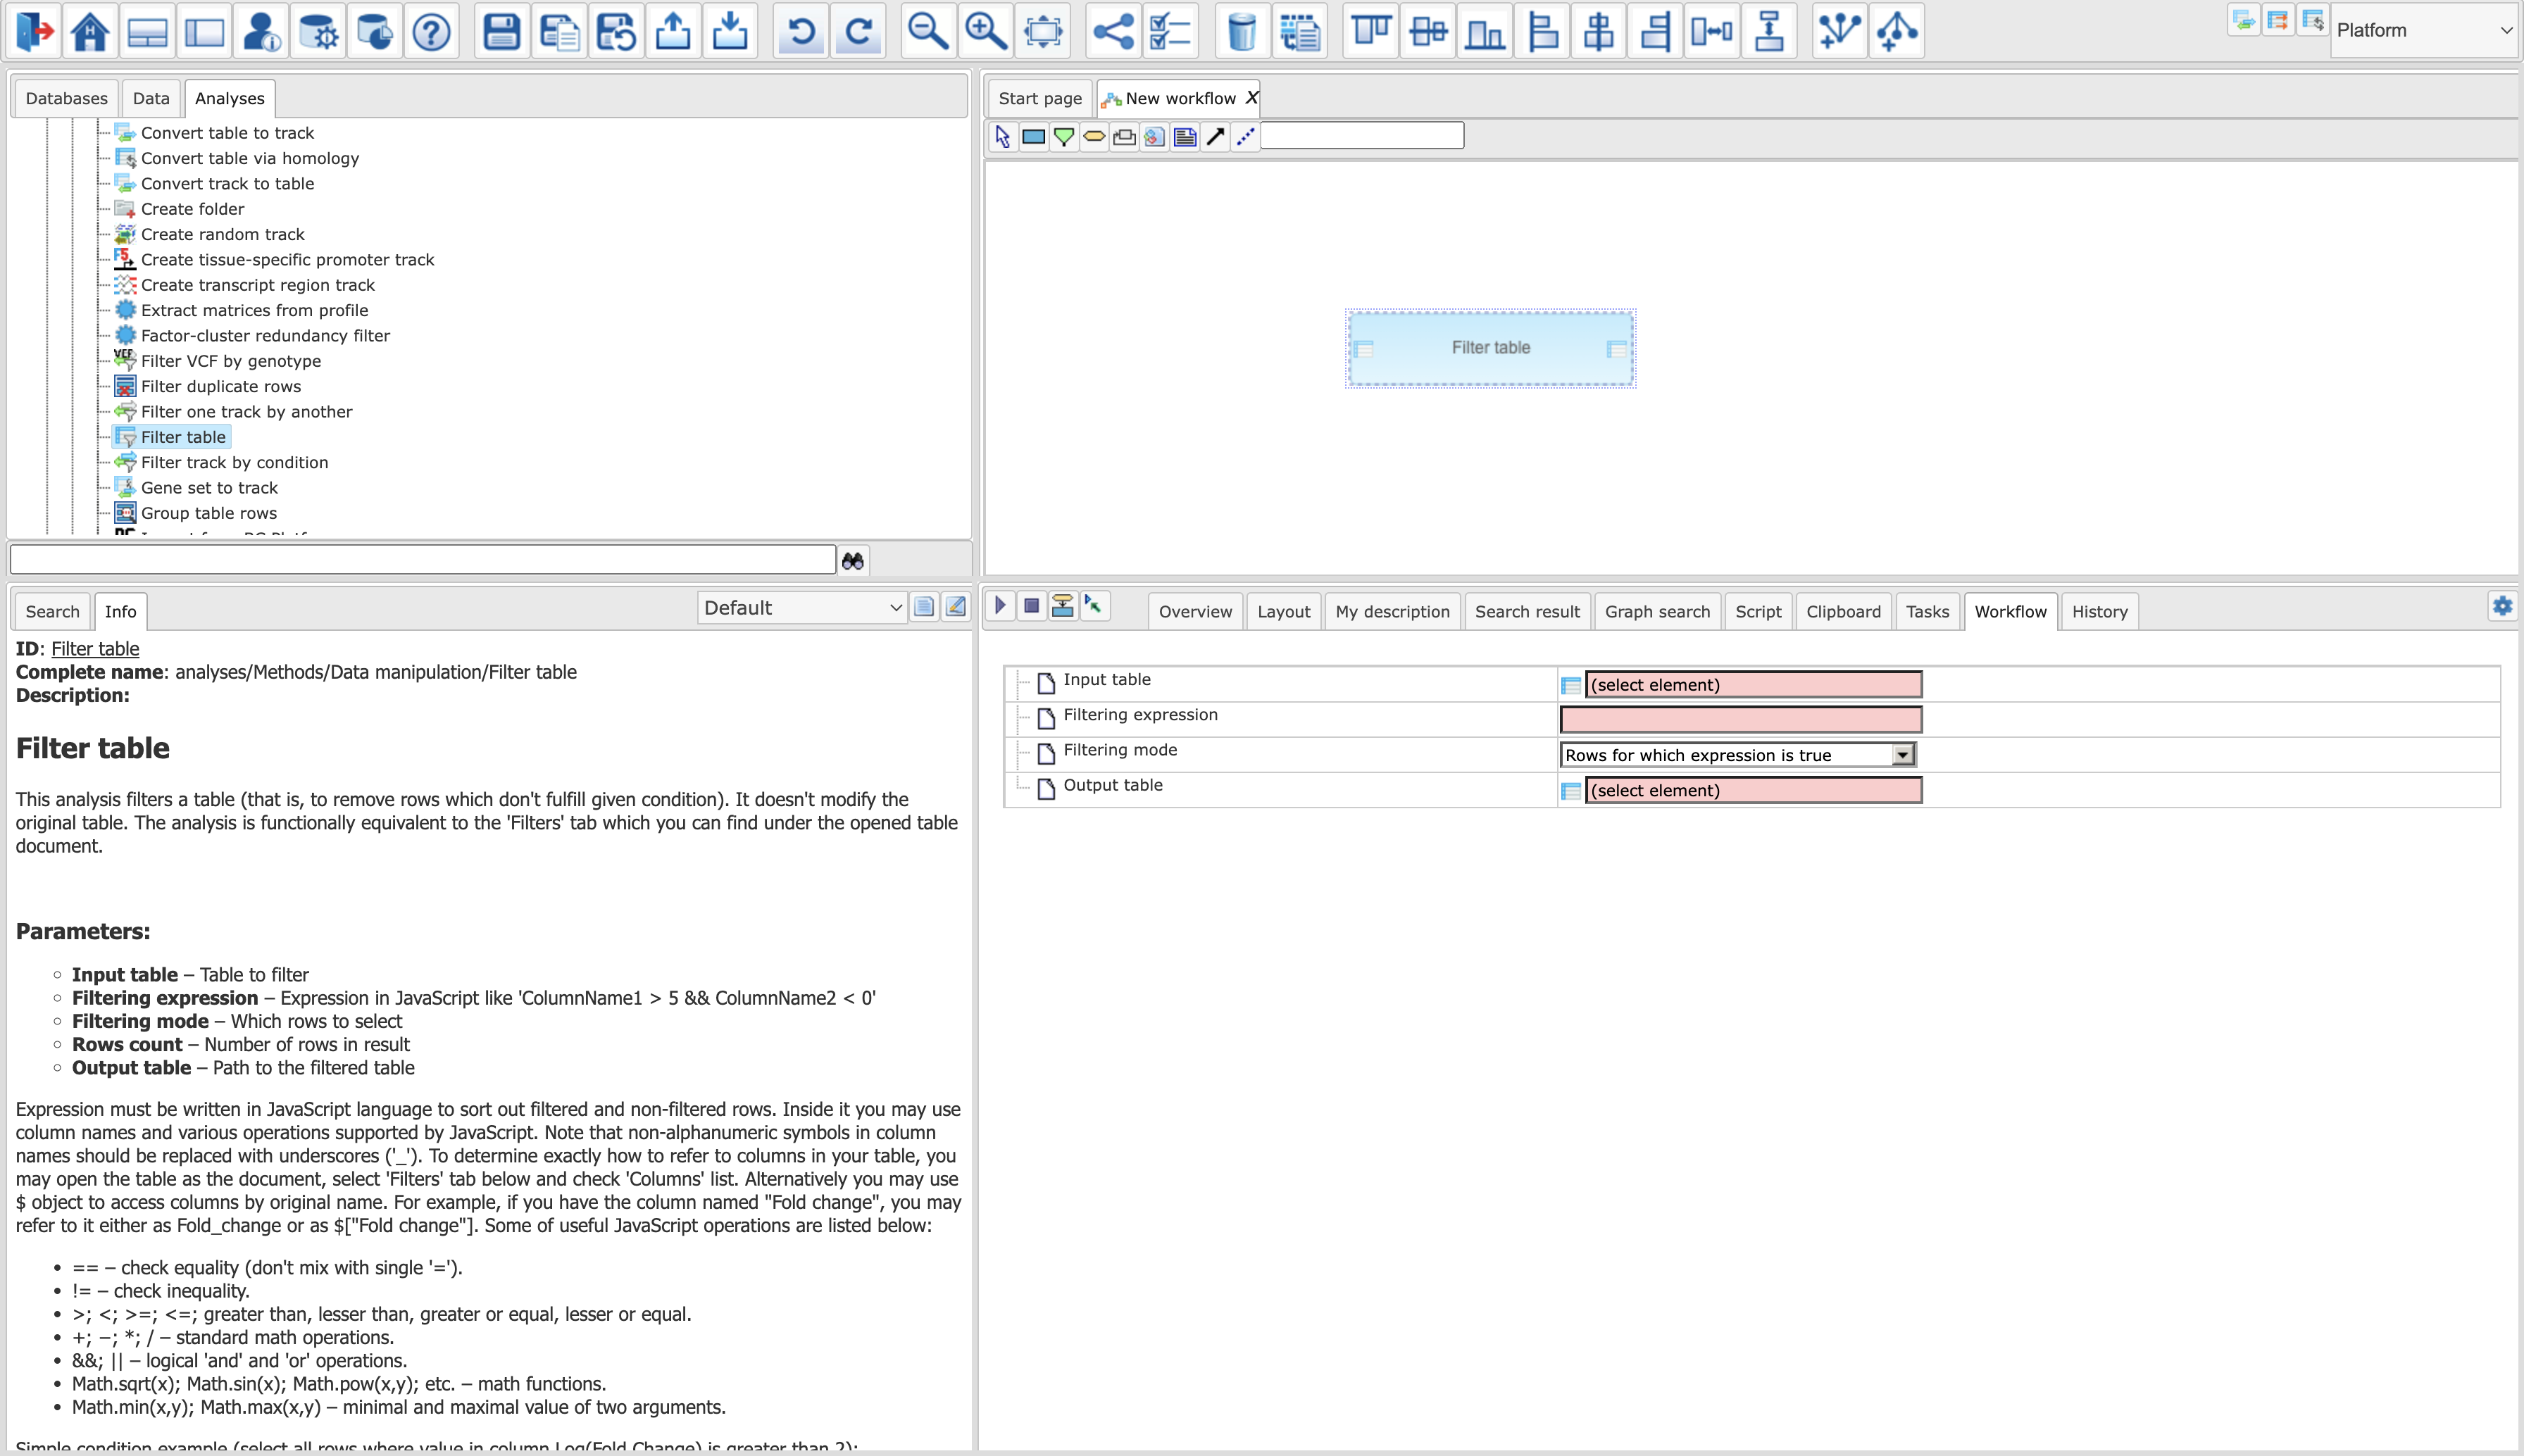Screen dimensions: 2524x1456
Task: Pick the dotted line connection tool
Action: pos(1245,136)
